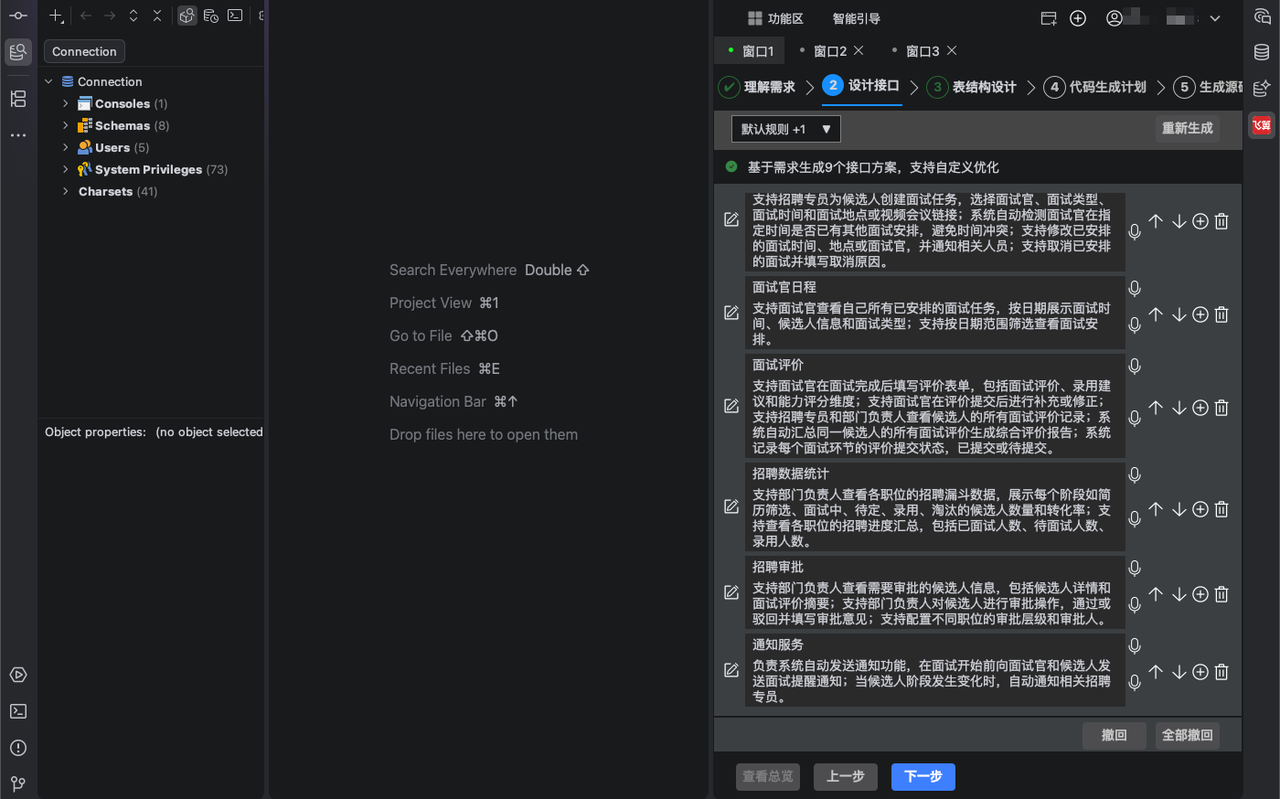Open the Services tool window icon
Screen dimensions: 1280x799
(x=18, y=675)
